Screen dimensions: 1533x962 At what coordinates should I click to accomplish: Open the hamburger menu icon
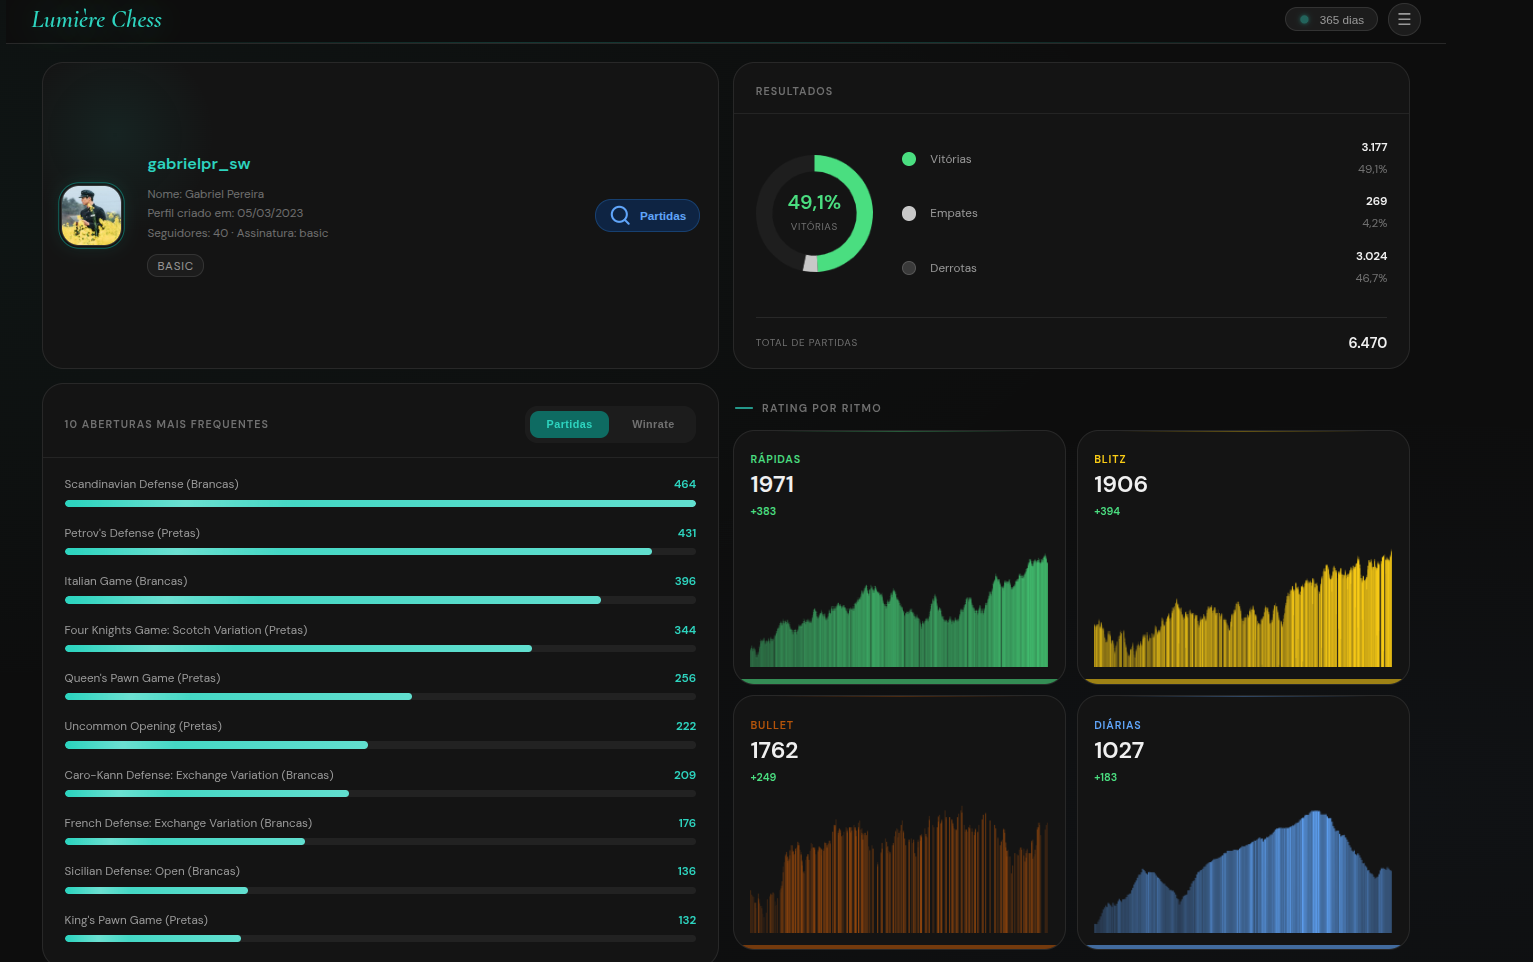tap(1404, 19)
